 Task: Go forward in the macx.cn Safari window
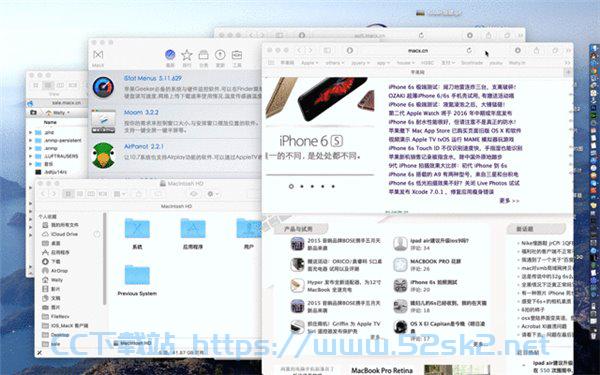tap(310, 50)
